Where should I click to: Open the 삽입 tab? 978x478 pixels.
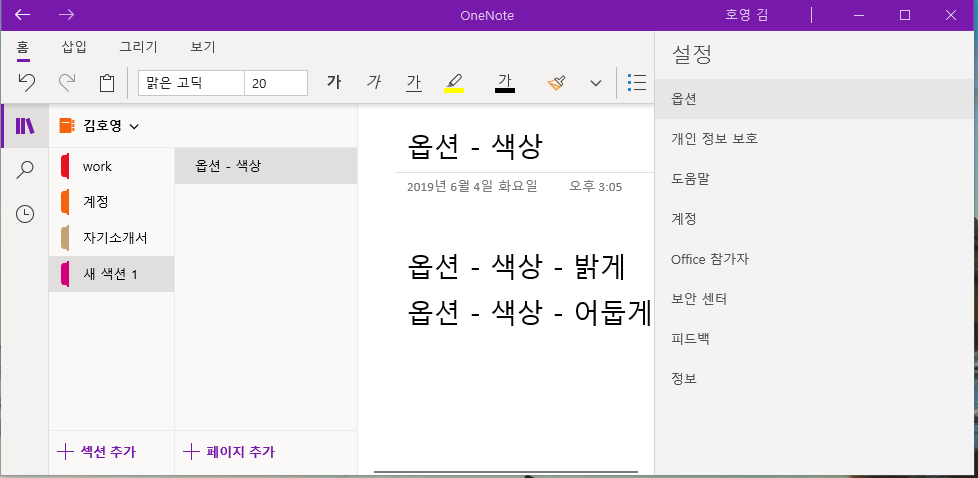[74, 47]
